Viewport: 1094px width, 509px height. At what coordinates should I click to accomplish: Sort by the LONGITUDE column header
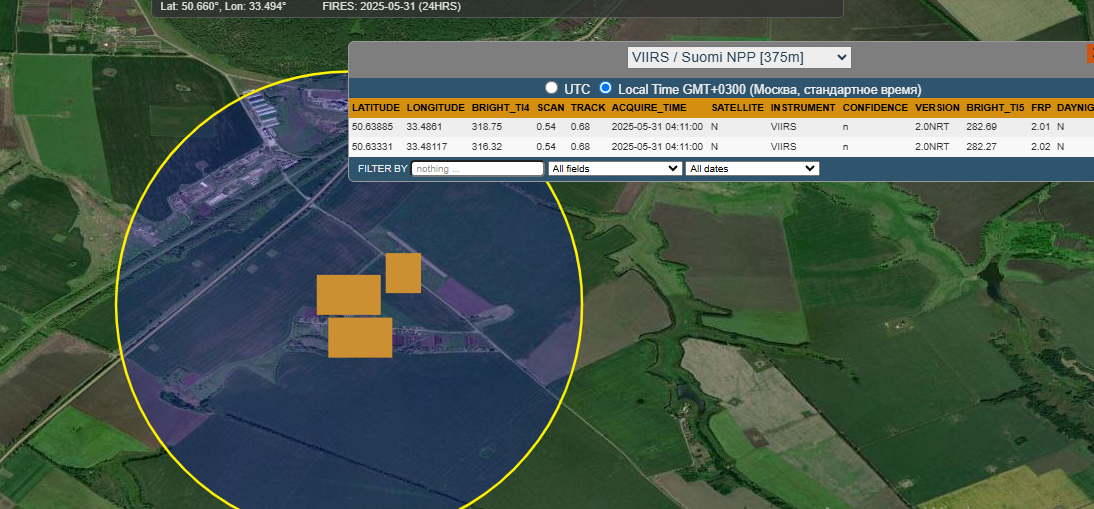click(435, 108)
